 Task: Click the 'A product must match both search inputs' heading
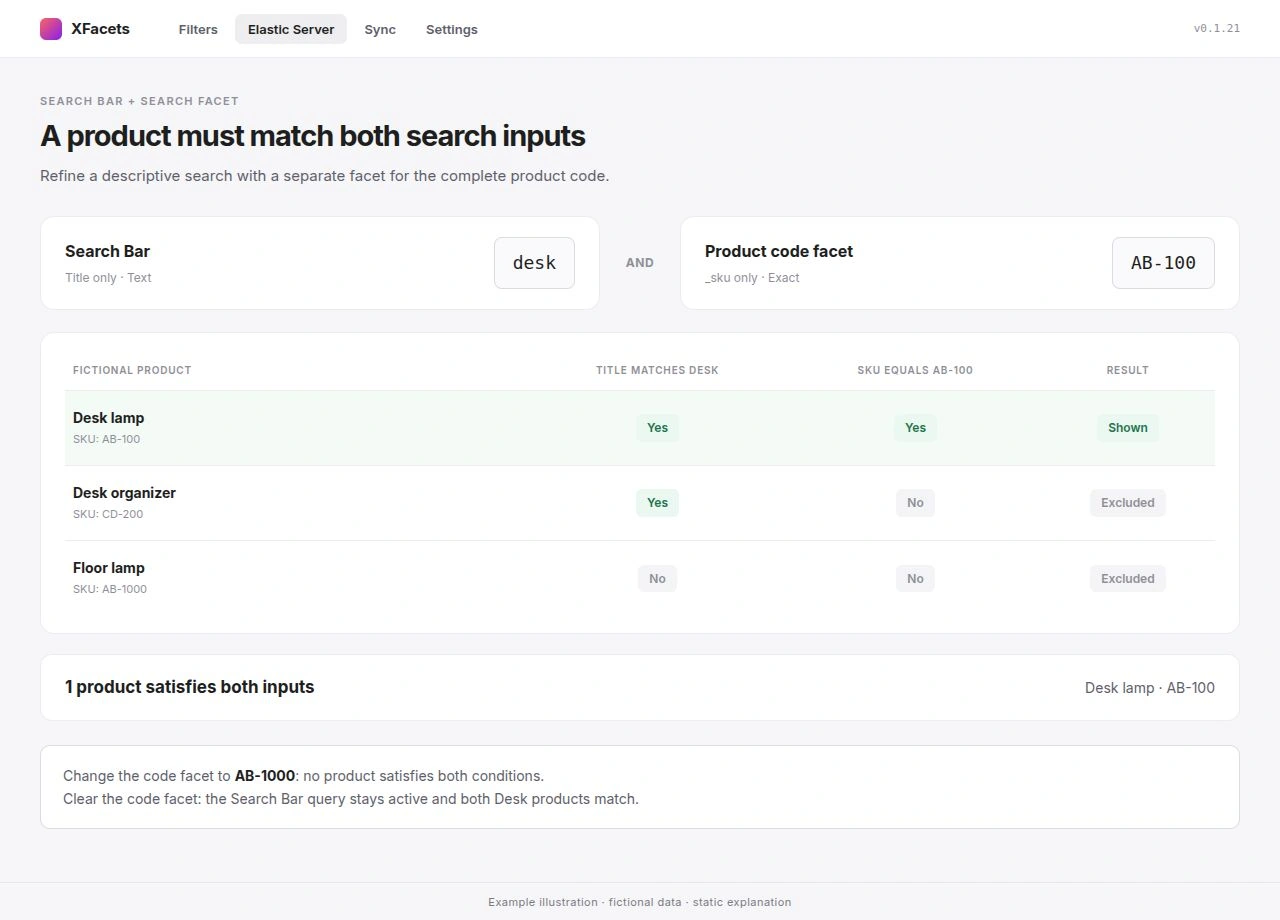(313, 136)
